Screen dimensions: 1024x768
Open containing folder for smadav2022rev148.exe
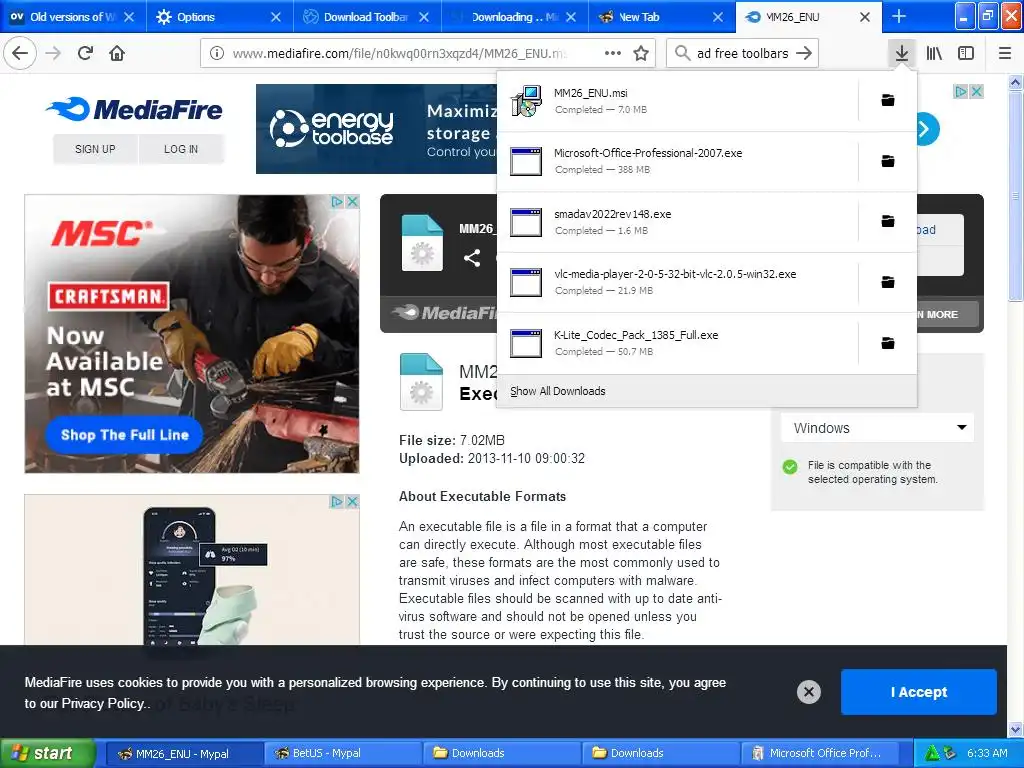[888, 221]
